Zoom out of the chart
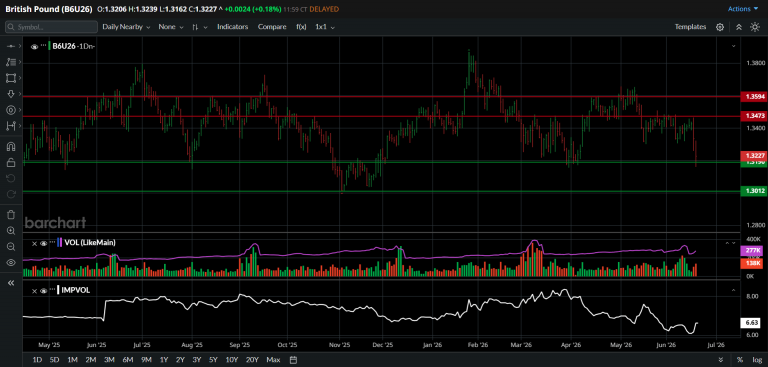 [11, 246]
